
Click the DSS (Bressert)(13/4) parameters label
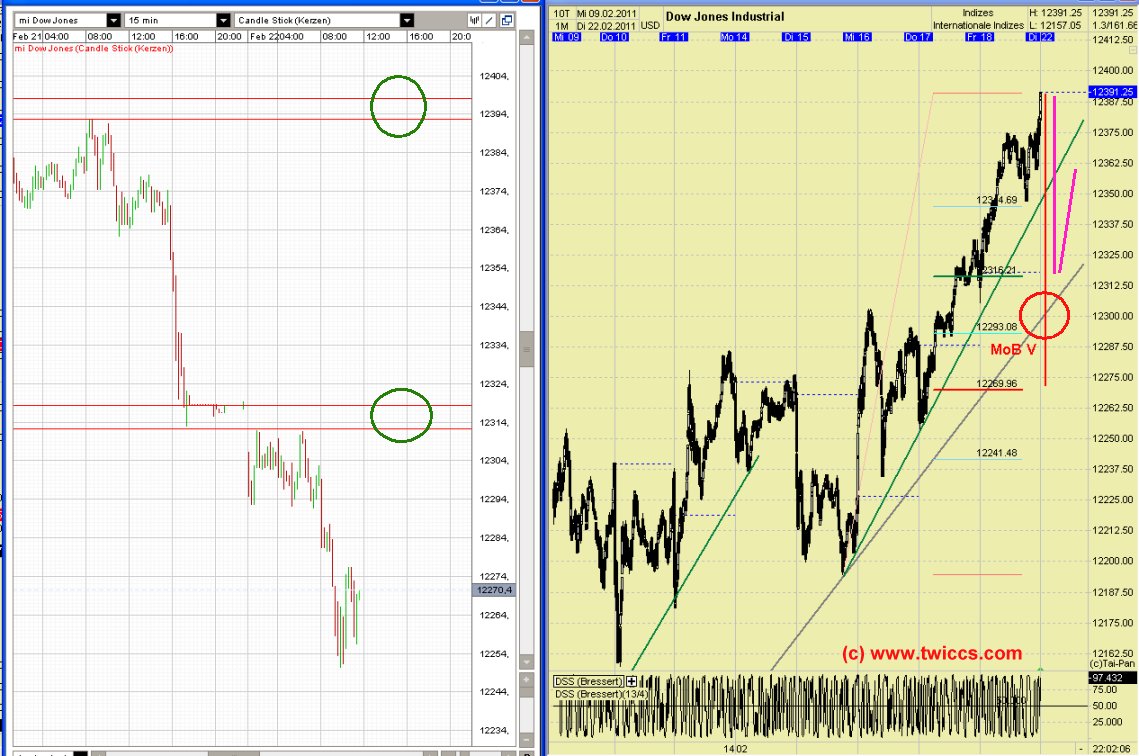tap(601, 694)
